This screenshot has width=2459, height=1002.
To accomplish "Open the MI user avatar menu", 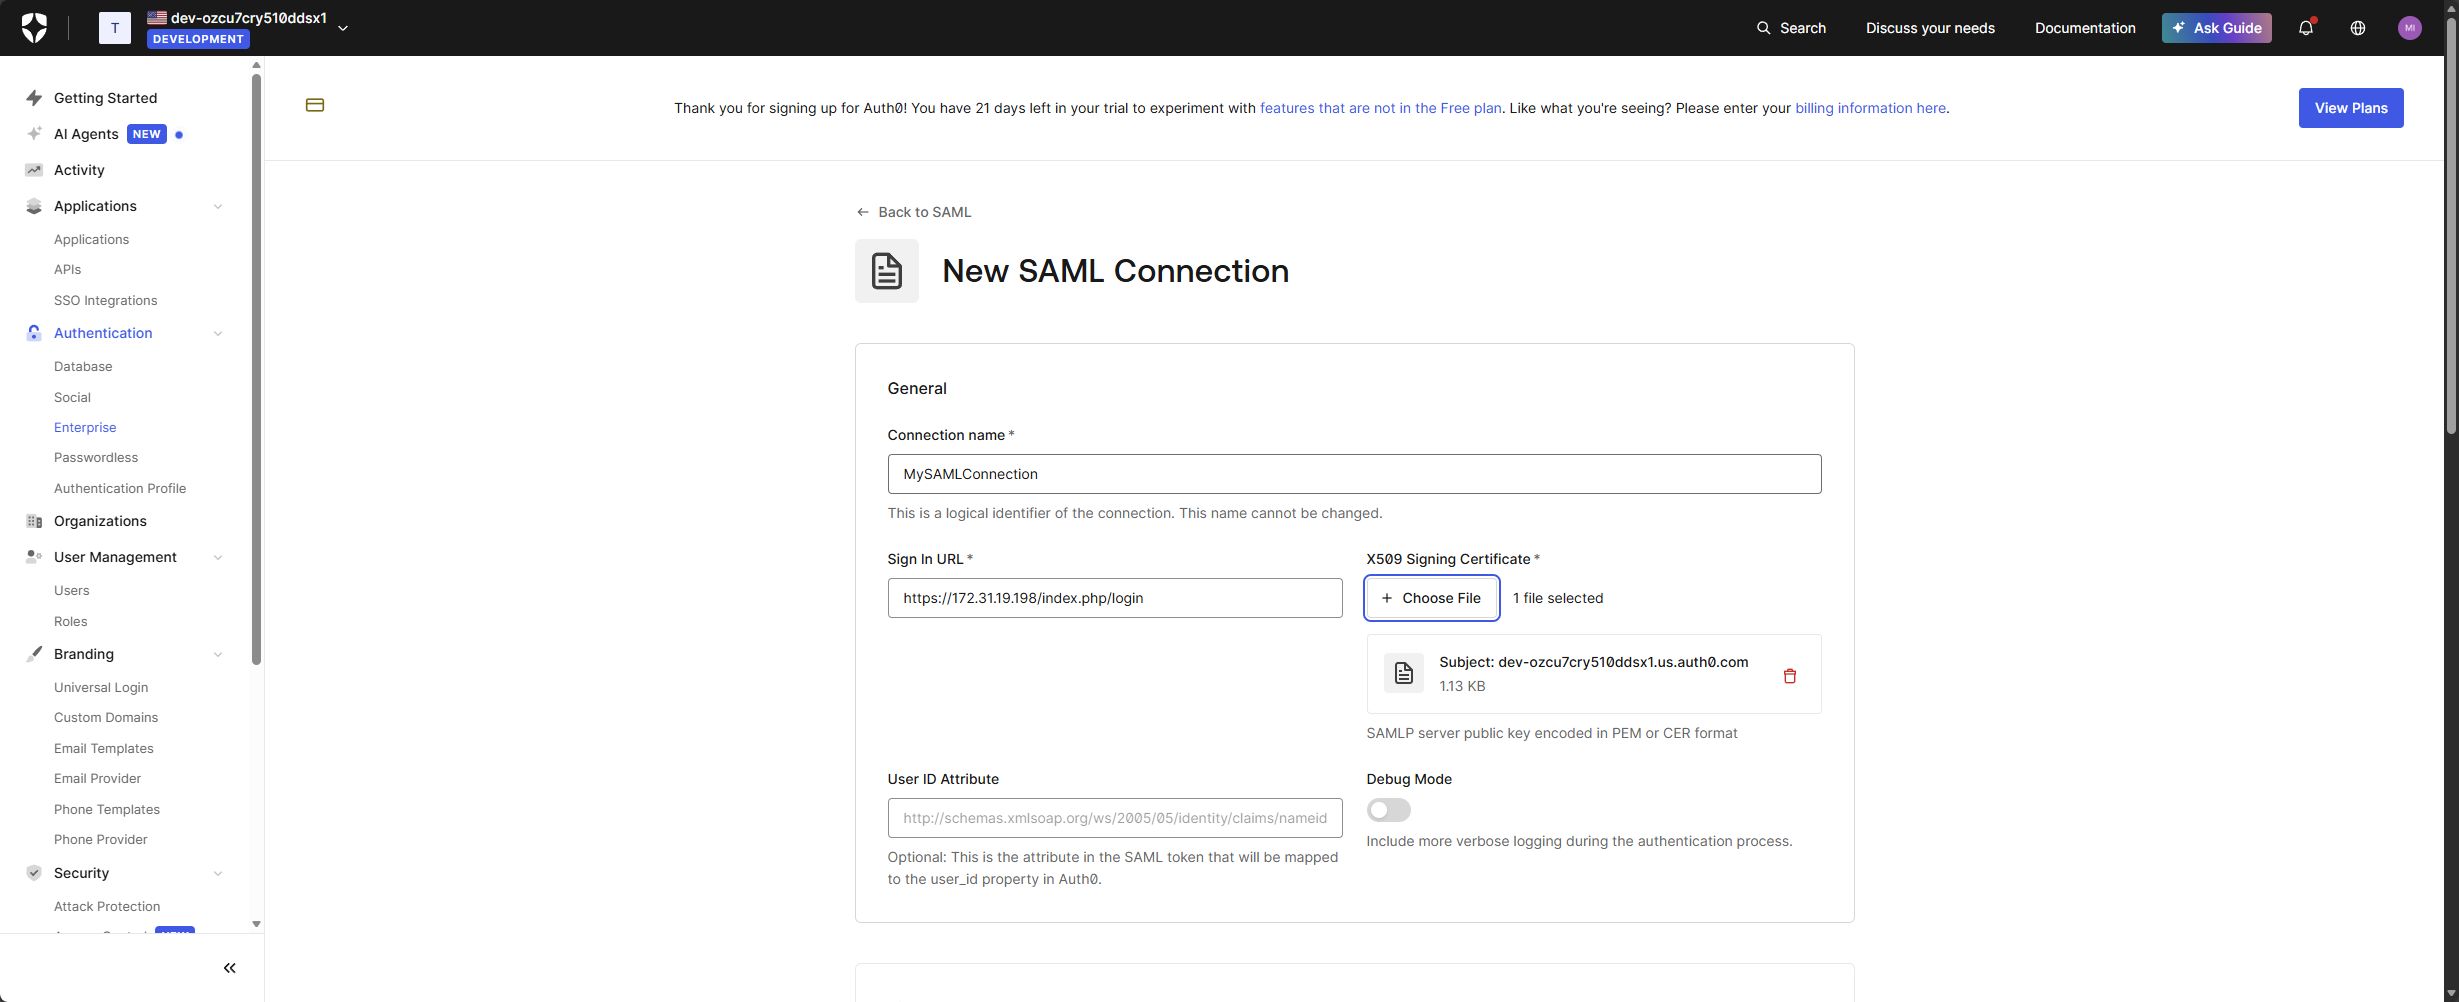I will (2411, 28).
